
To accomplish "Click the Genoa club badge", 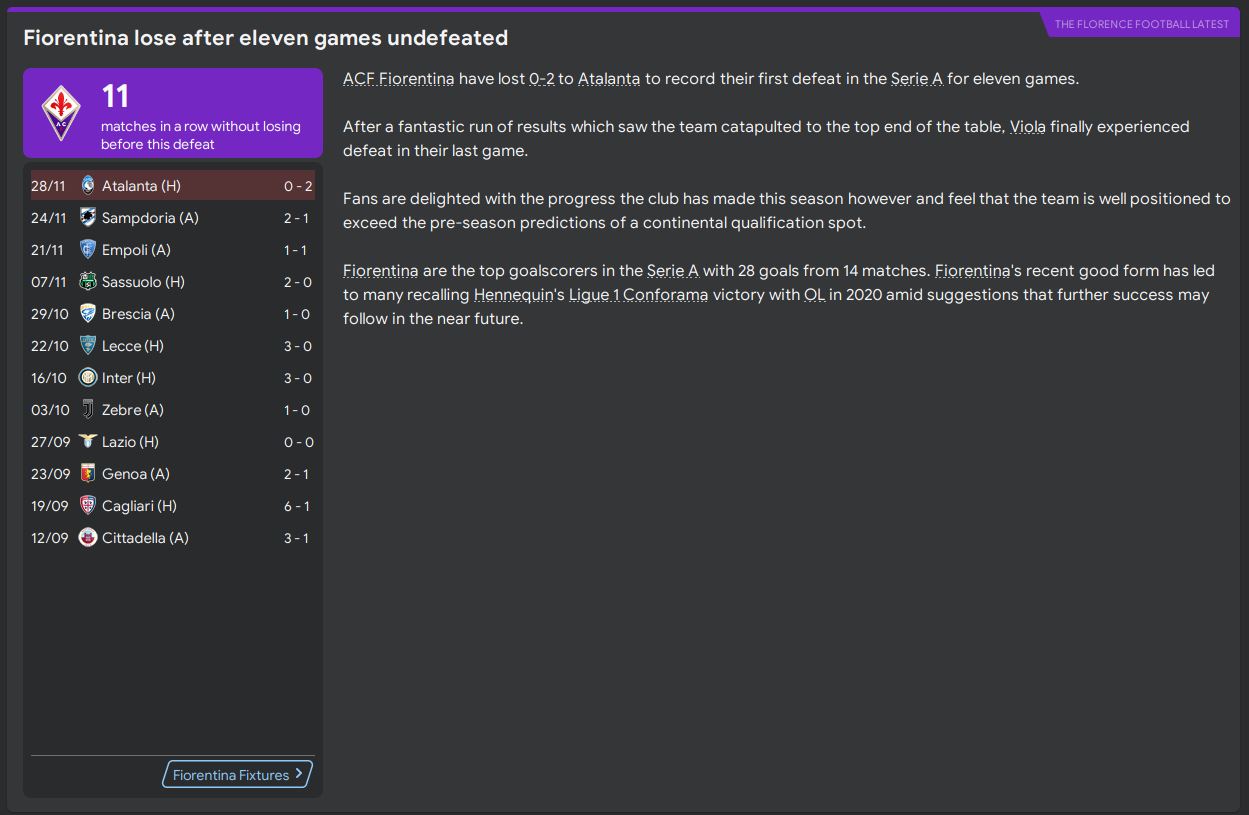I will 88,474.
